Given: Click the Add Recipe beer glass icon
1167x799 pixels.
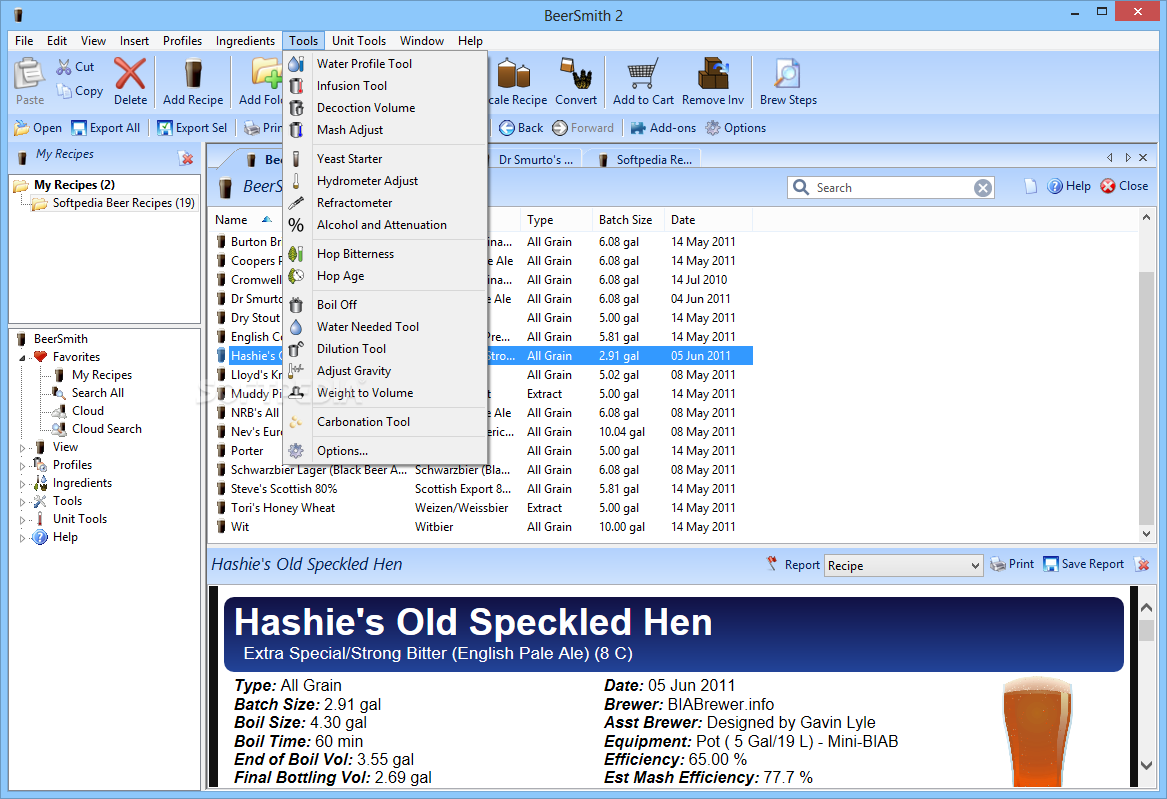Looking at the screenshot, I should pos(193,74).
